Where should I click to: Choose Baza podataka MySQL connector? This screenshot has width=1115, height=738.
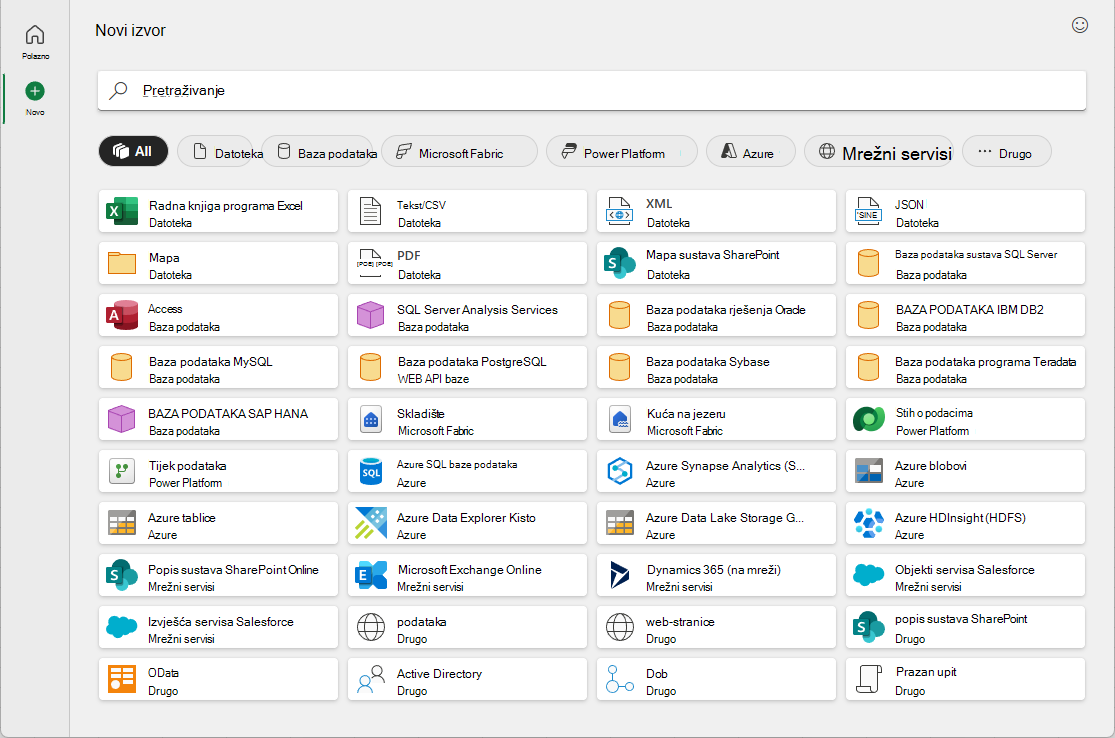pyautogui.click(x=218, y=367)
